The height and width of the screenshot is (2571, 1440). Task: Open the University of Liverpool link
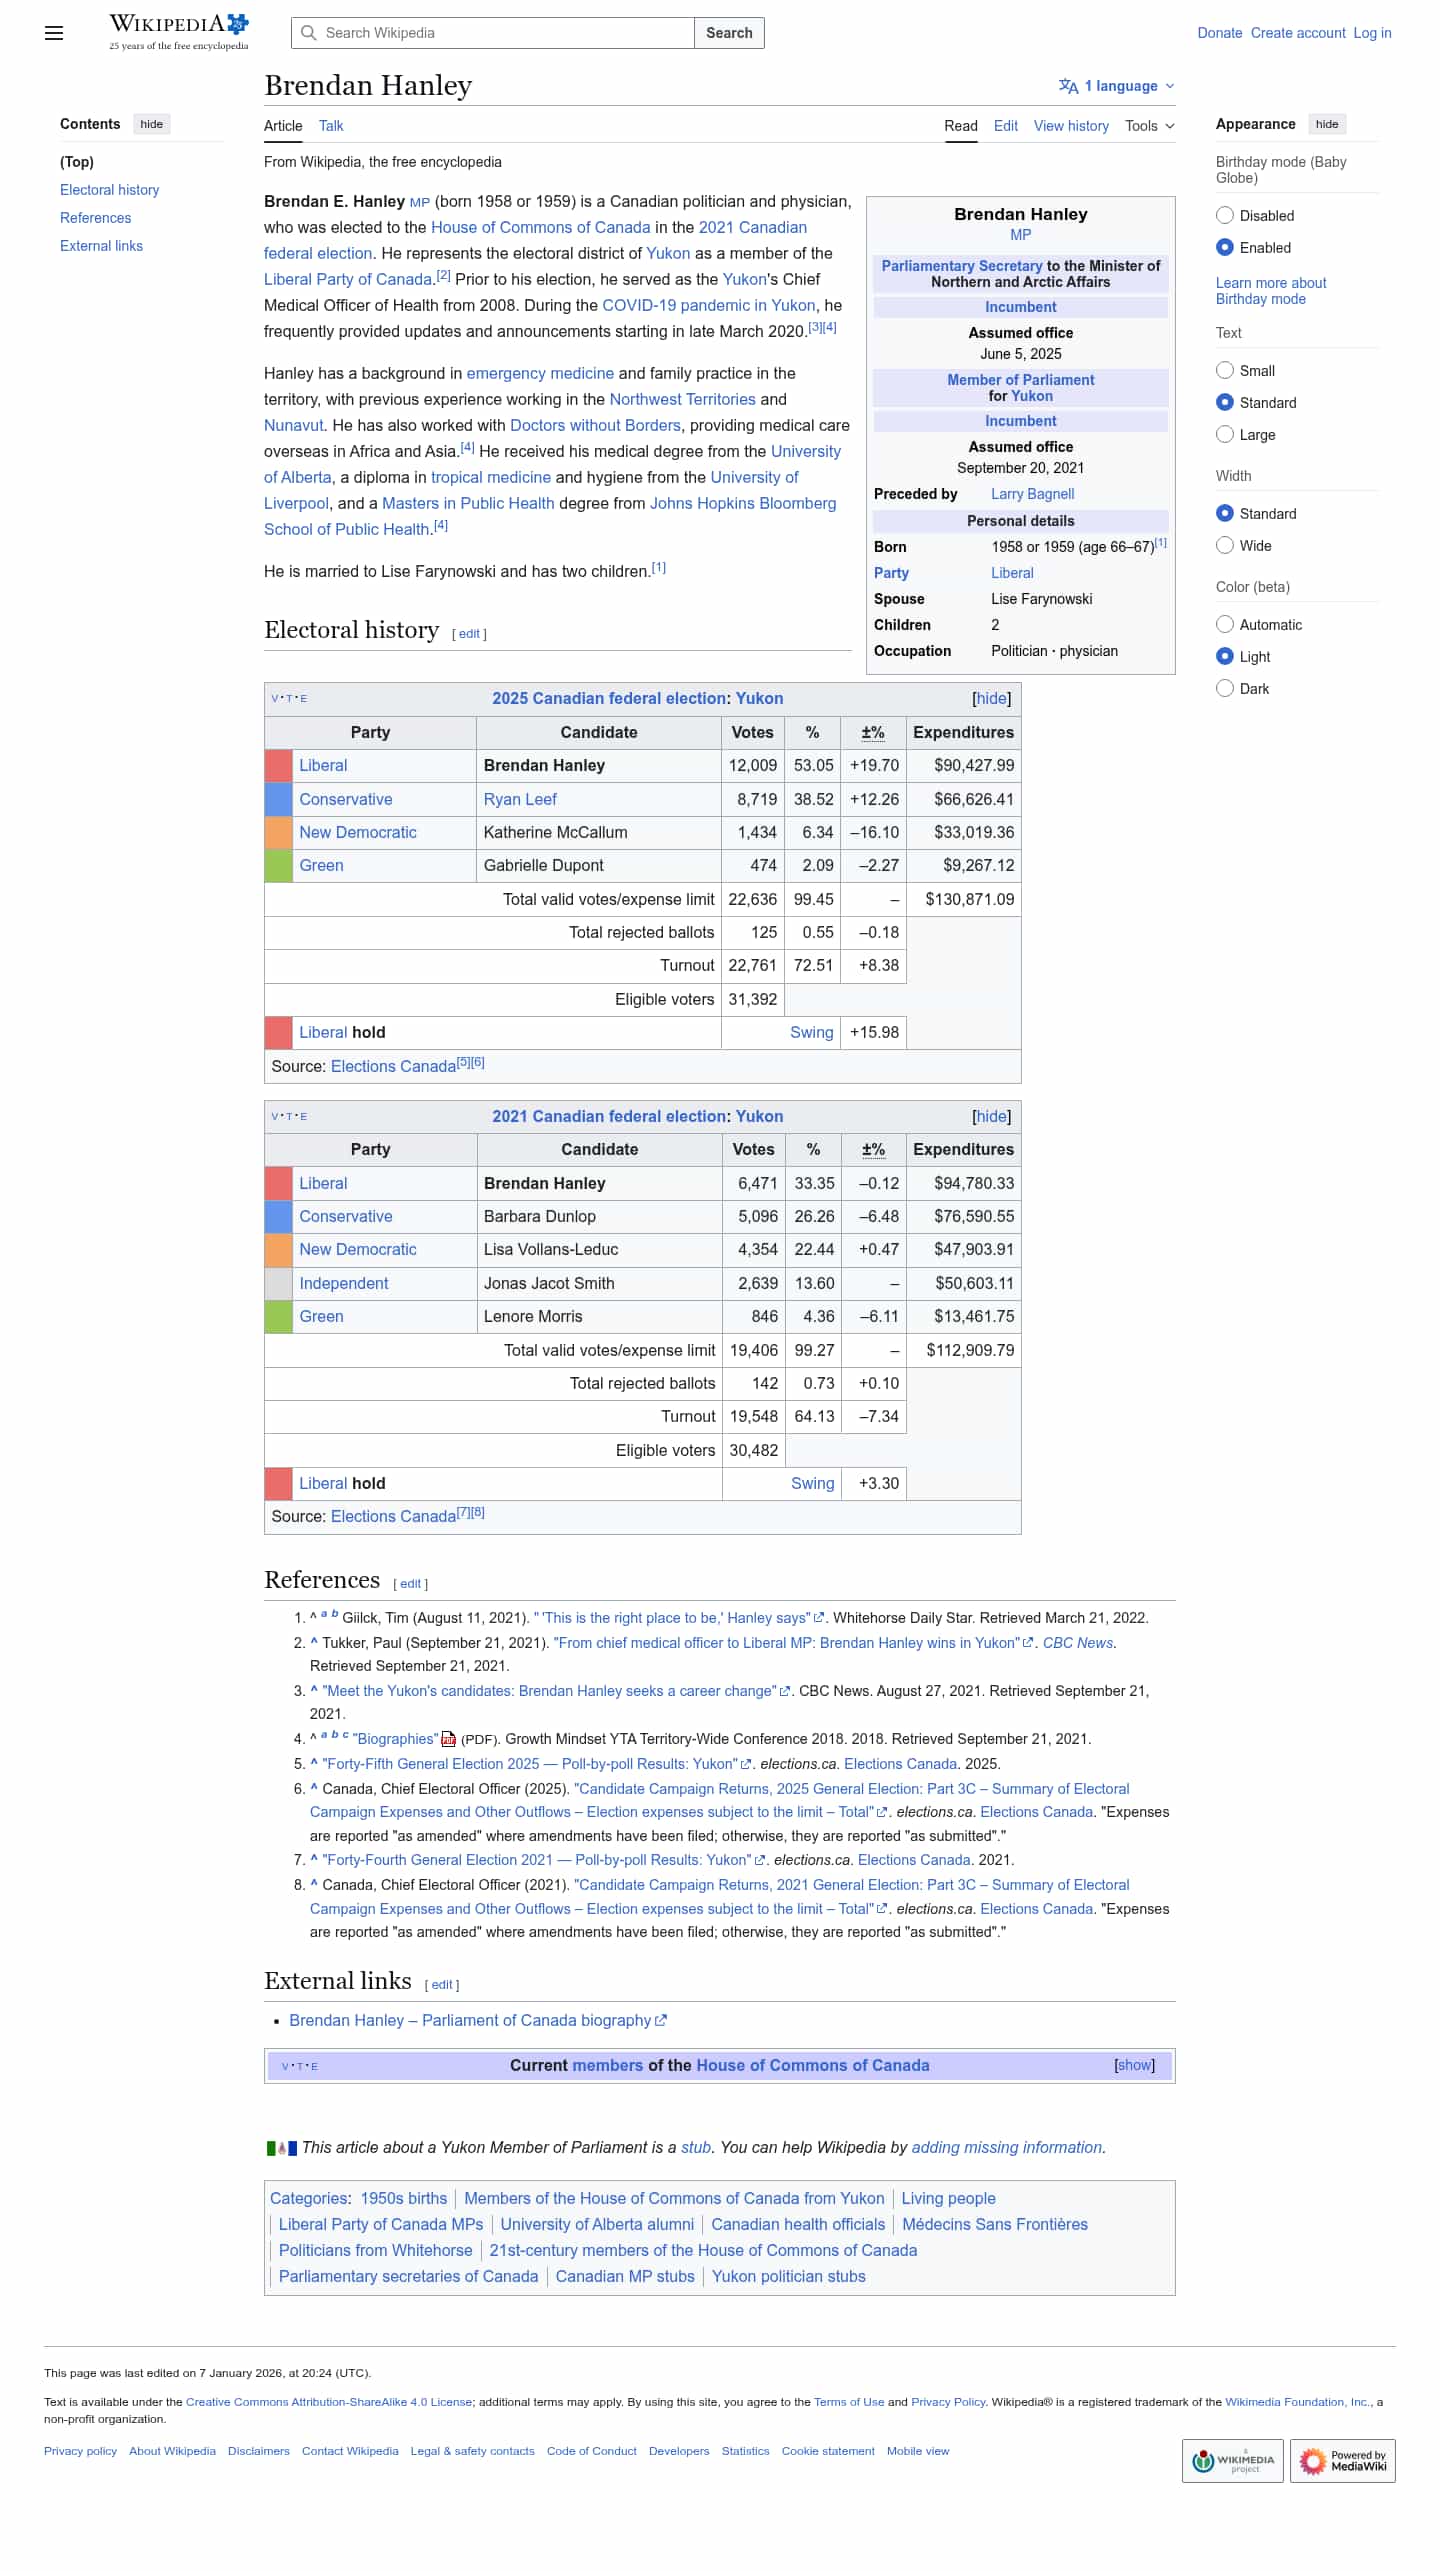tap(531, 490)
